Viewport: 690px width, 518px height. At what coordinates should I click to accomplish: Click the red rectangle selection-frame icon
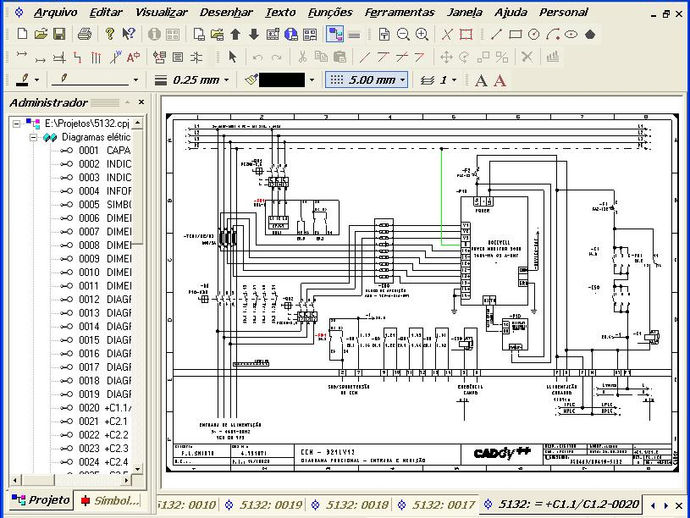coord(466,34)
